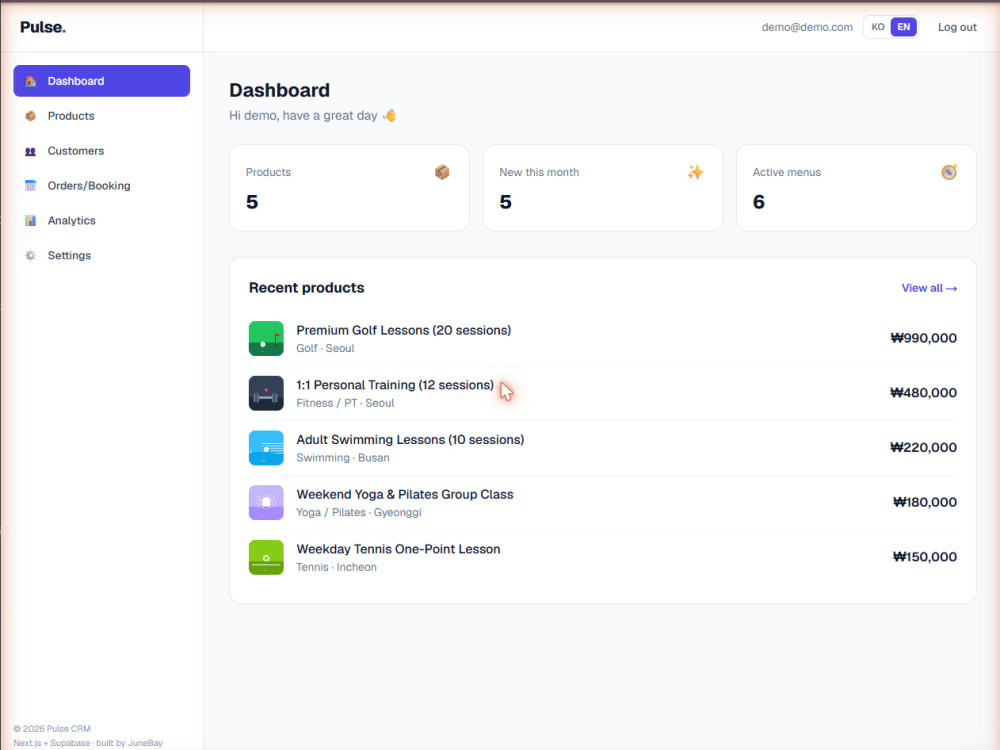Click the Golf · Seoul subtitle

click(325, 348)
